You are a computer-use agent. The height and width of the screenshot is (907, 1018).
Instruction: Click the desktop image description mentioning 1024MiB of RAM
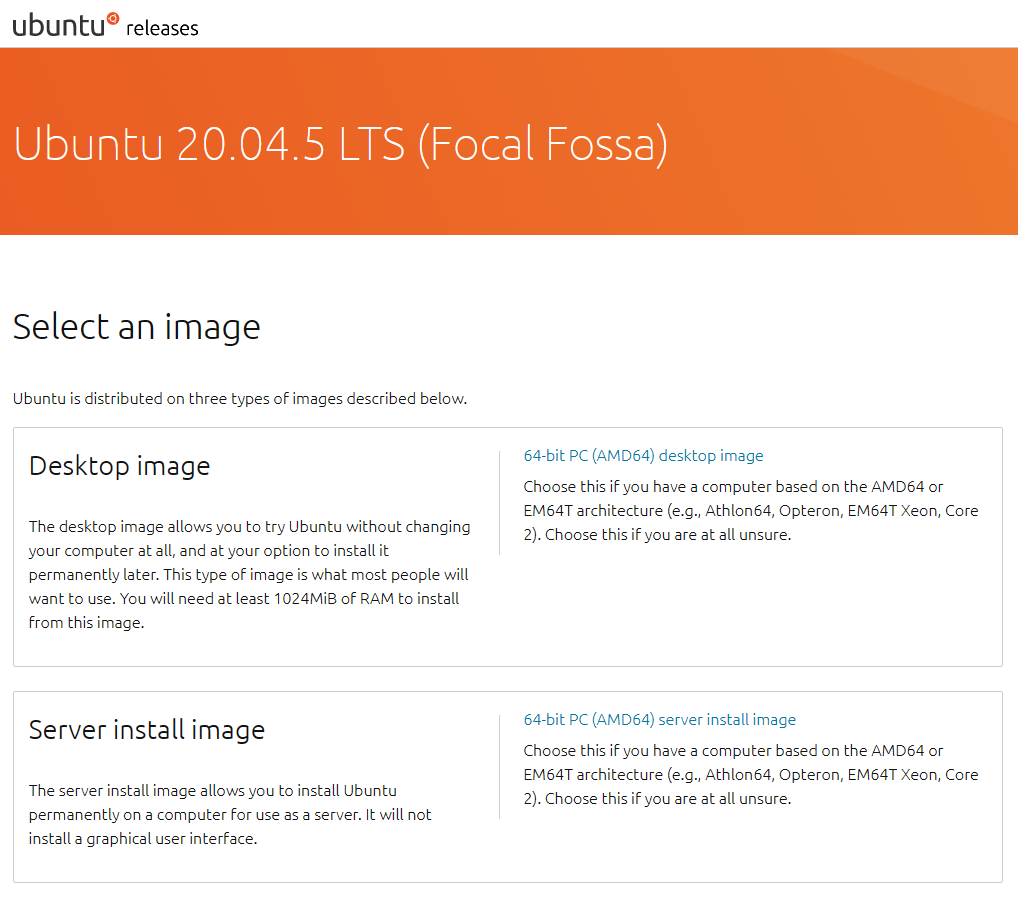click(249, 575)
